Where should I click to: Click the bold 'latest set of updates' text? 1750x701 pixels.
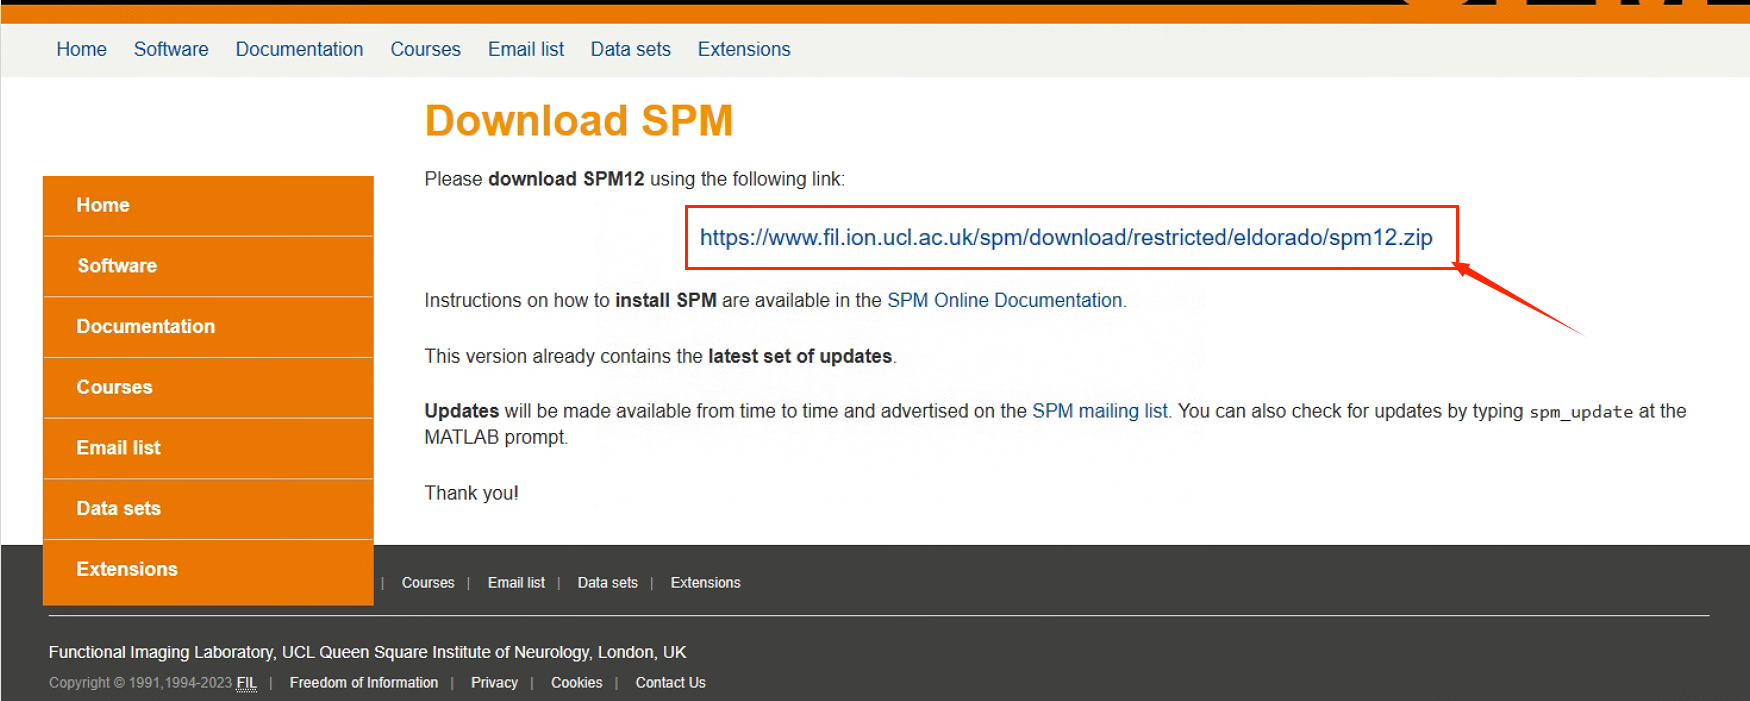pos(800,356)
